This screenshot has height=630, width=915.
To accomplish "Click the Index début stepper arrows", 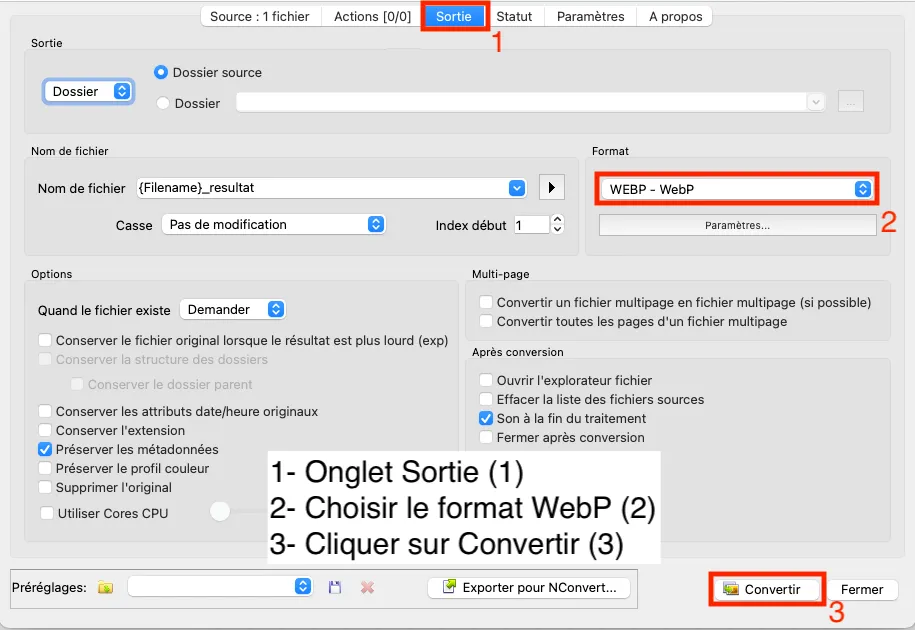I will point(557,225).
